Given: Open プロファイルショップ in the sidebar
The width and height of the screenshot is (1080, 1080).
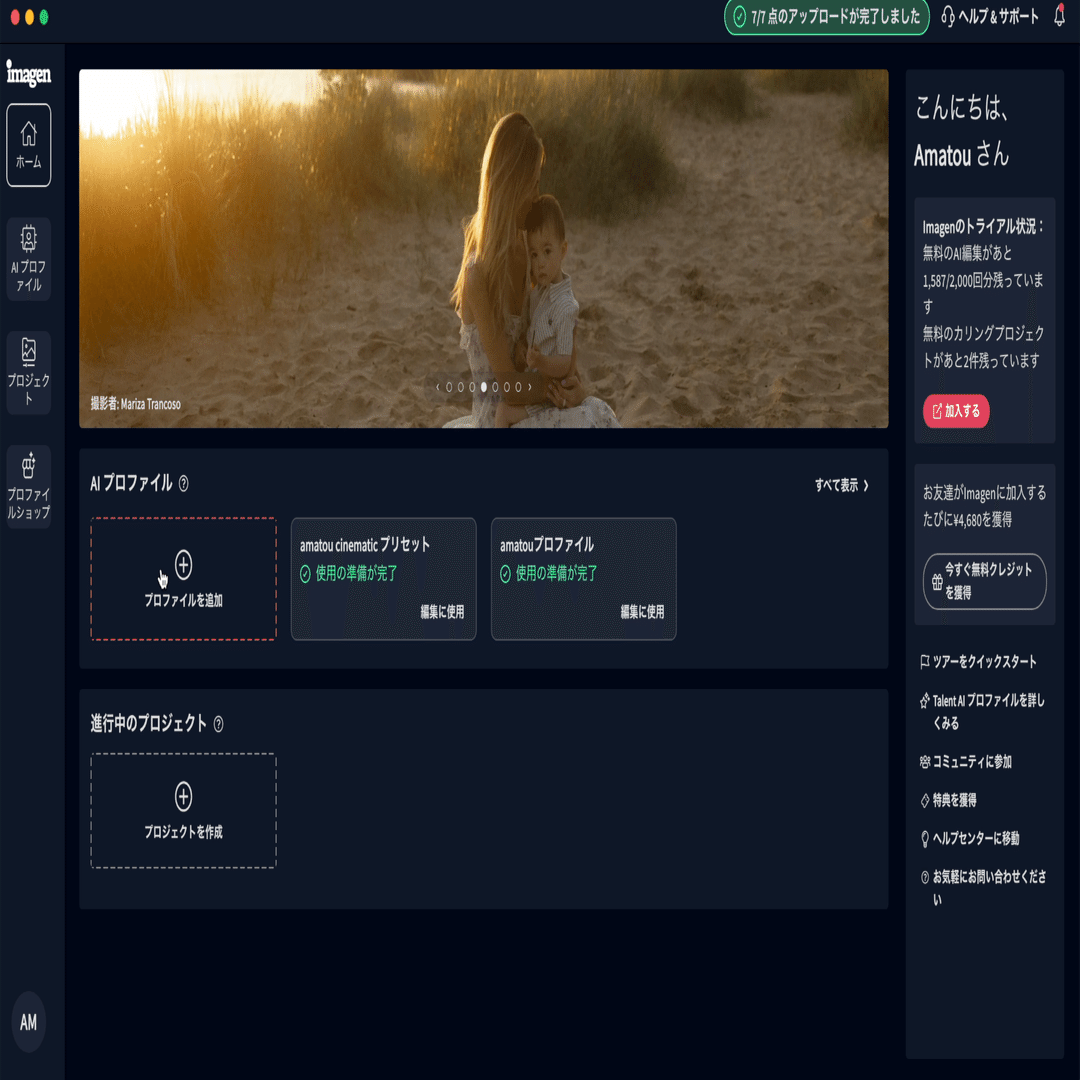Looking at the screenshot, I should pyautogui.click(x=28, y=487).
